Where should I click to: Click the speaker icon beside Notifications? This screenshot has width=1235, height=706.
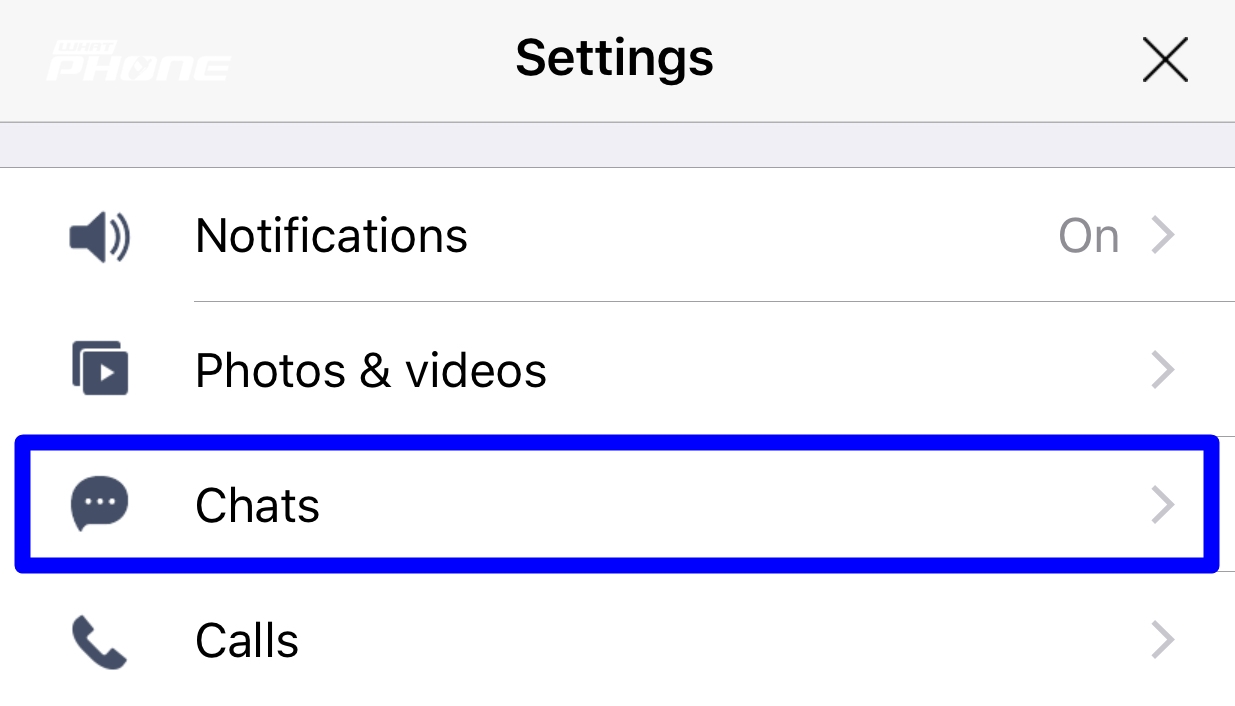[99, 238]
